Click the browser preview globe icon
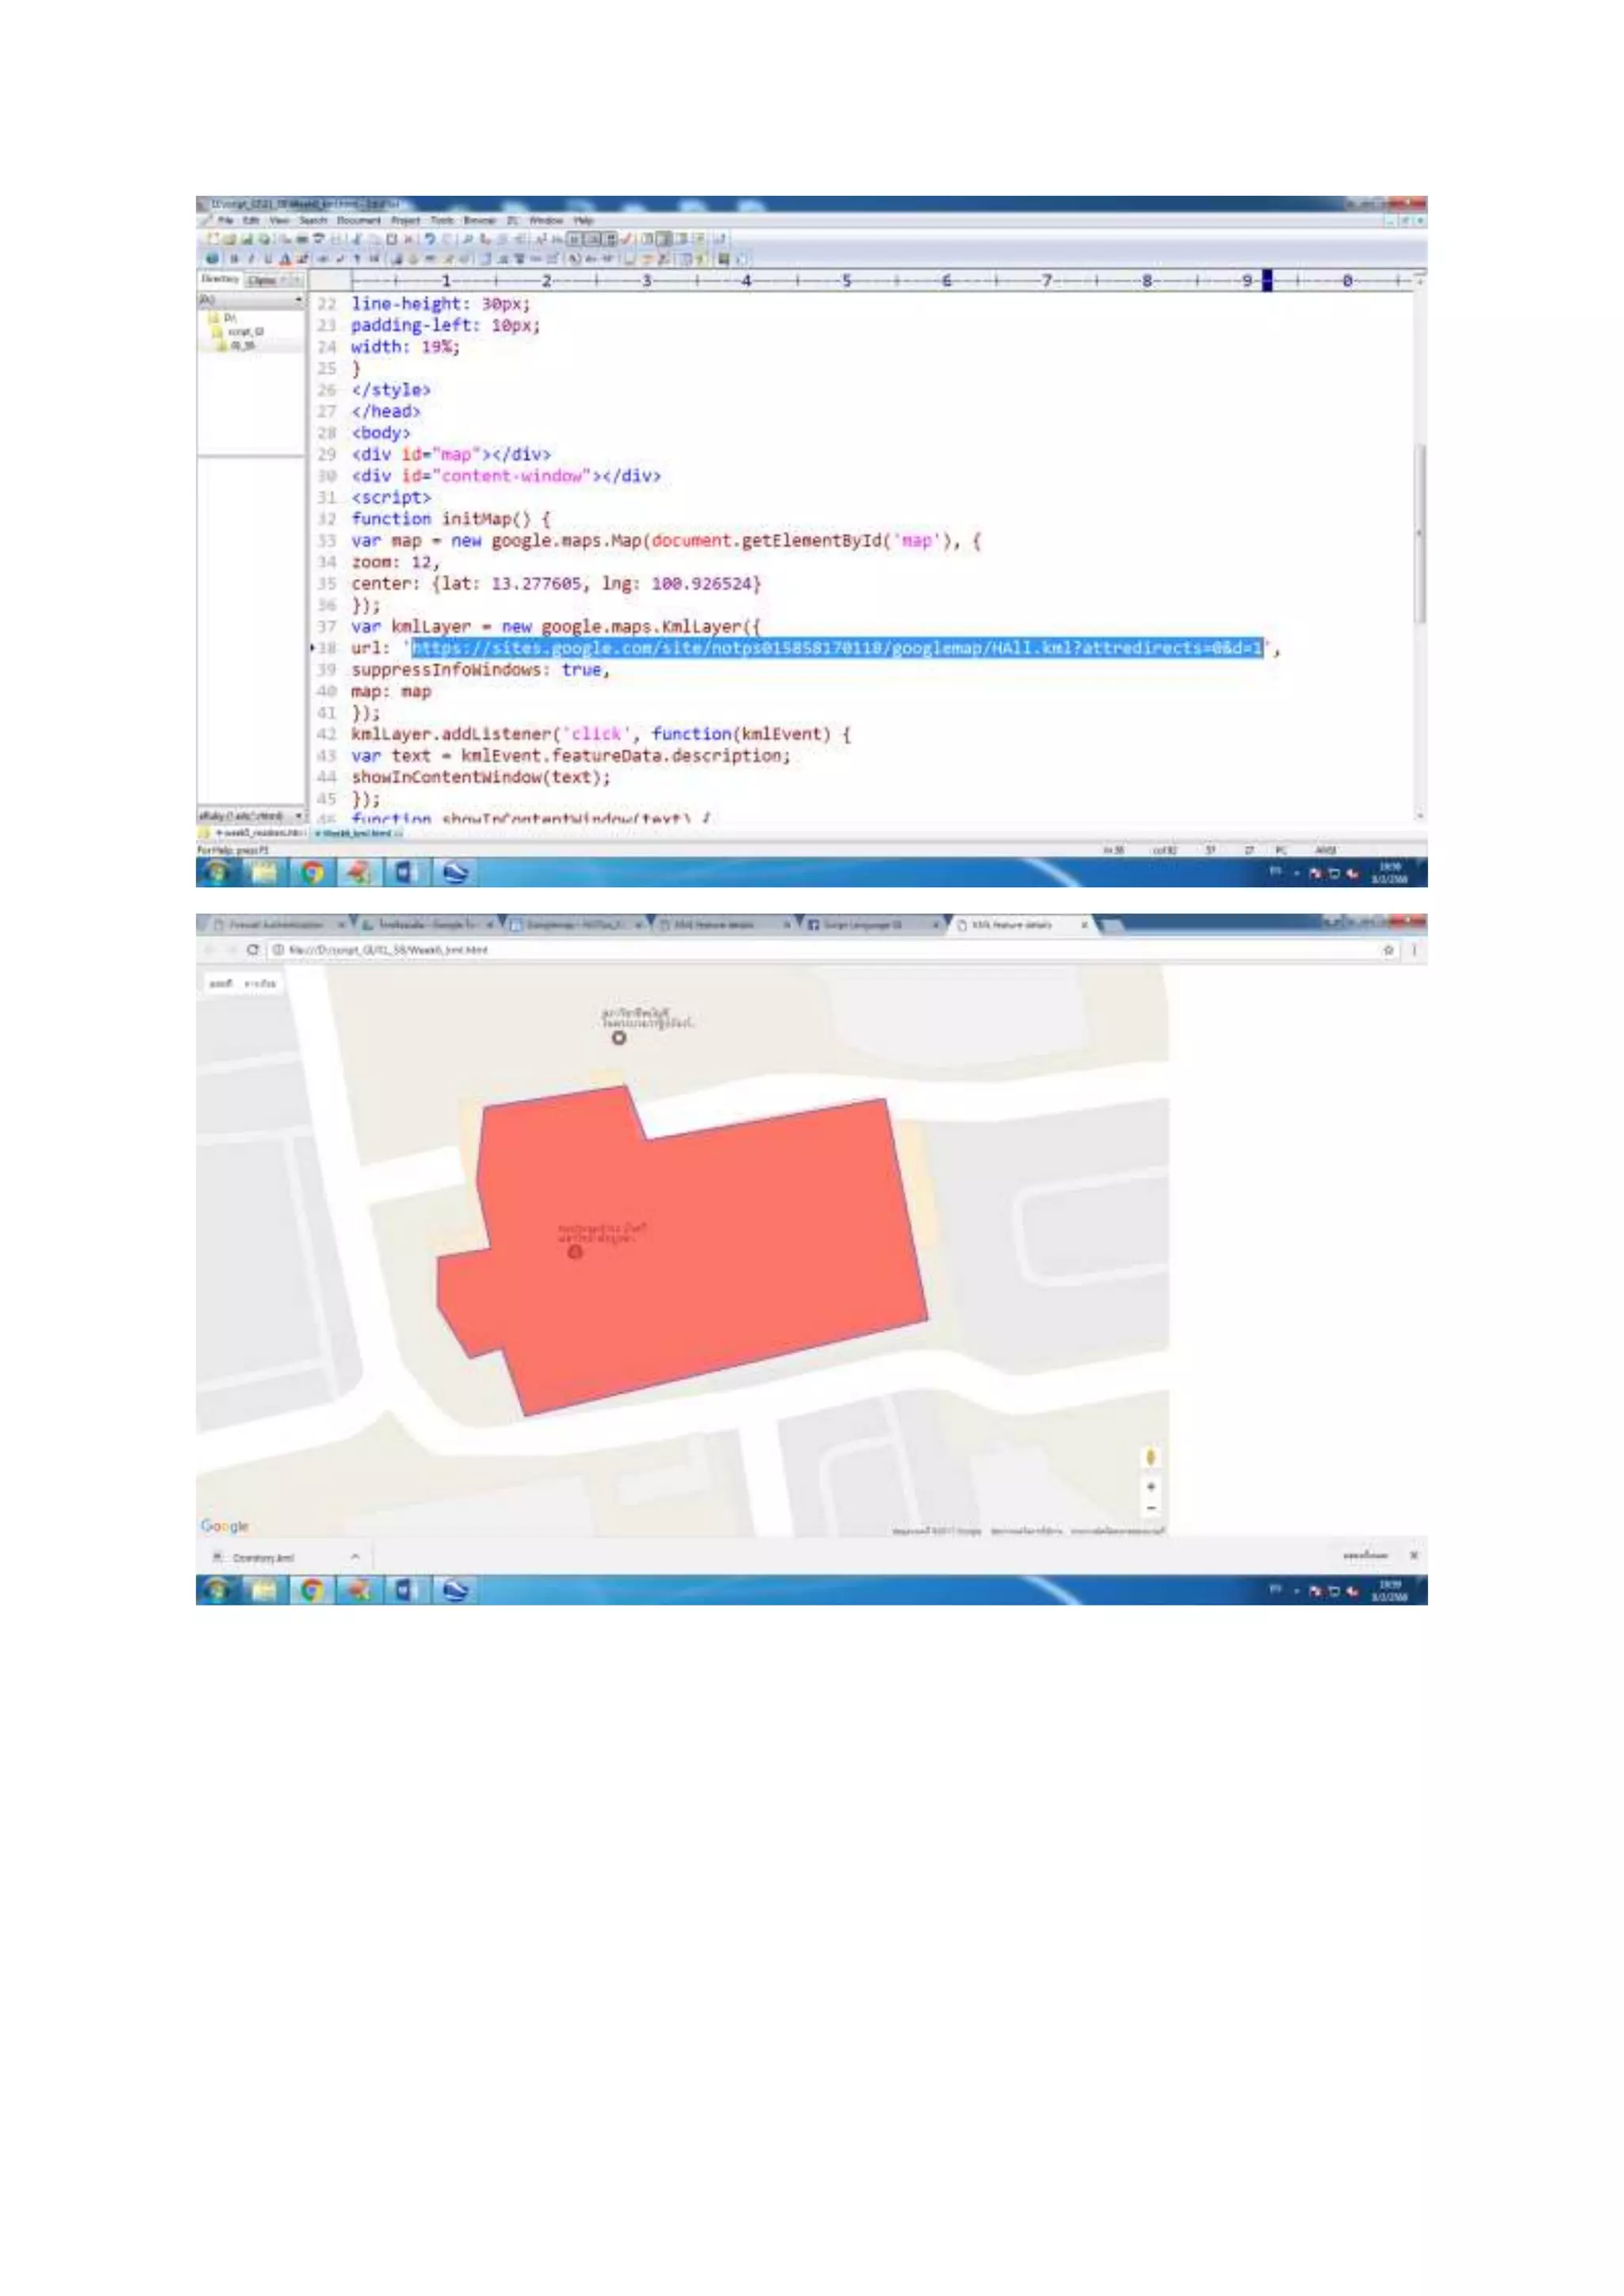This screenshot has width=1624, height=2296. pos(212,258)
